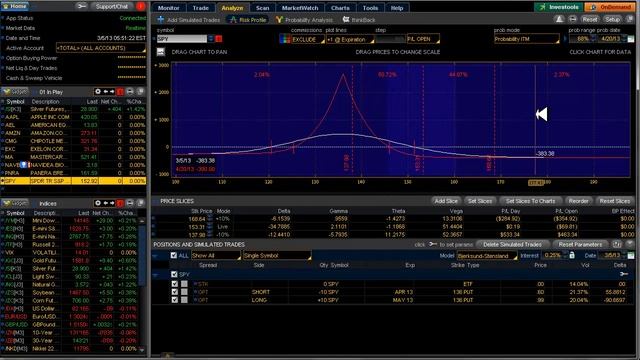640x360 pixels.
Task: Click the chart save icon left of Drag Chart To Pan
Action: pos(160,52)
